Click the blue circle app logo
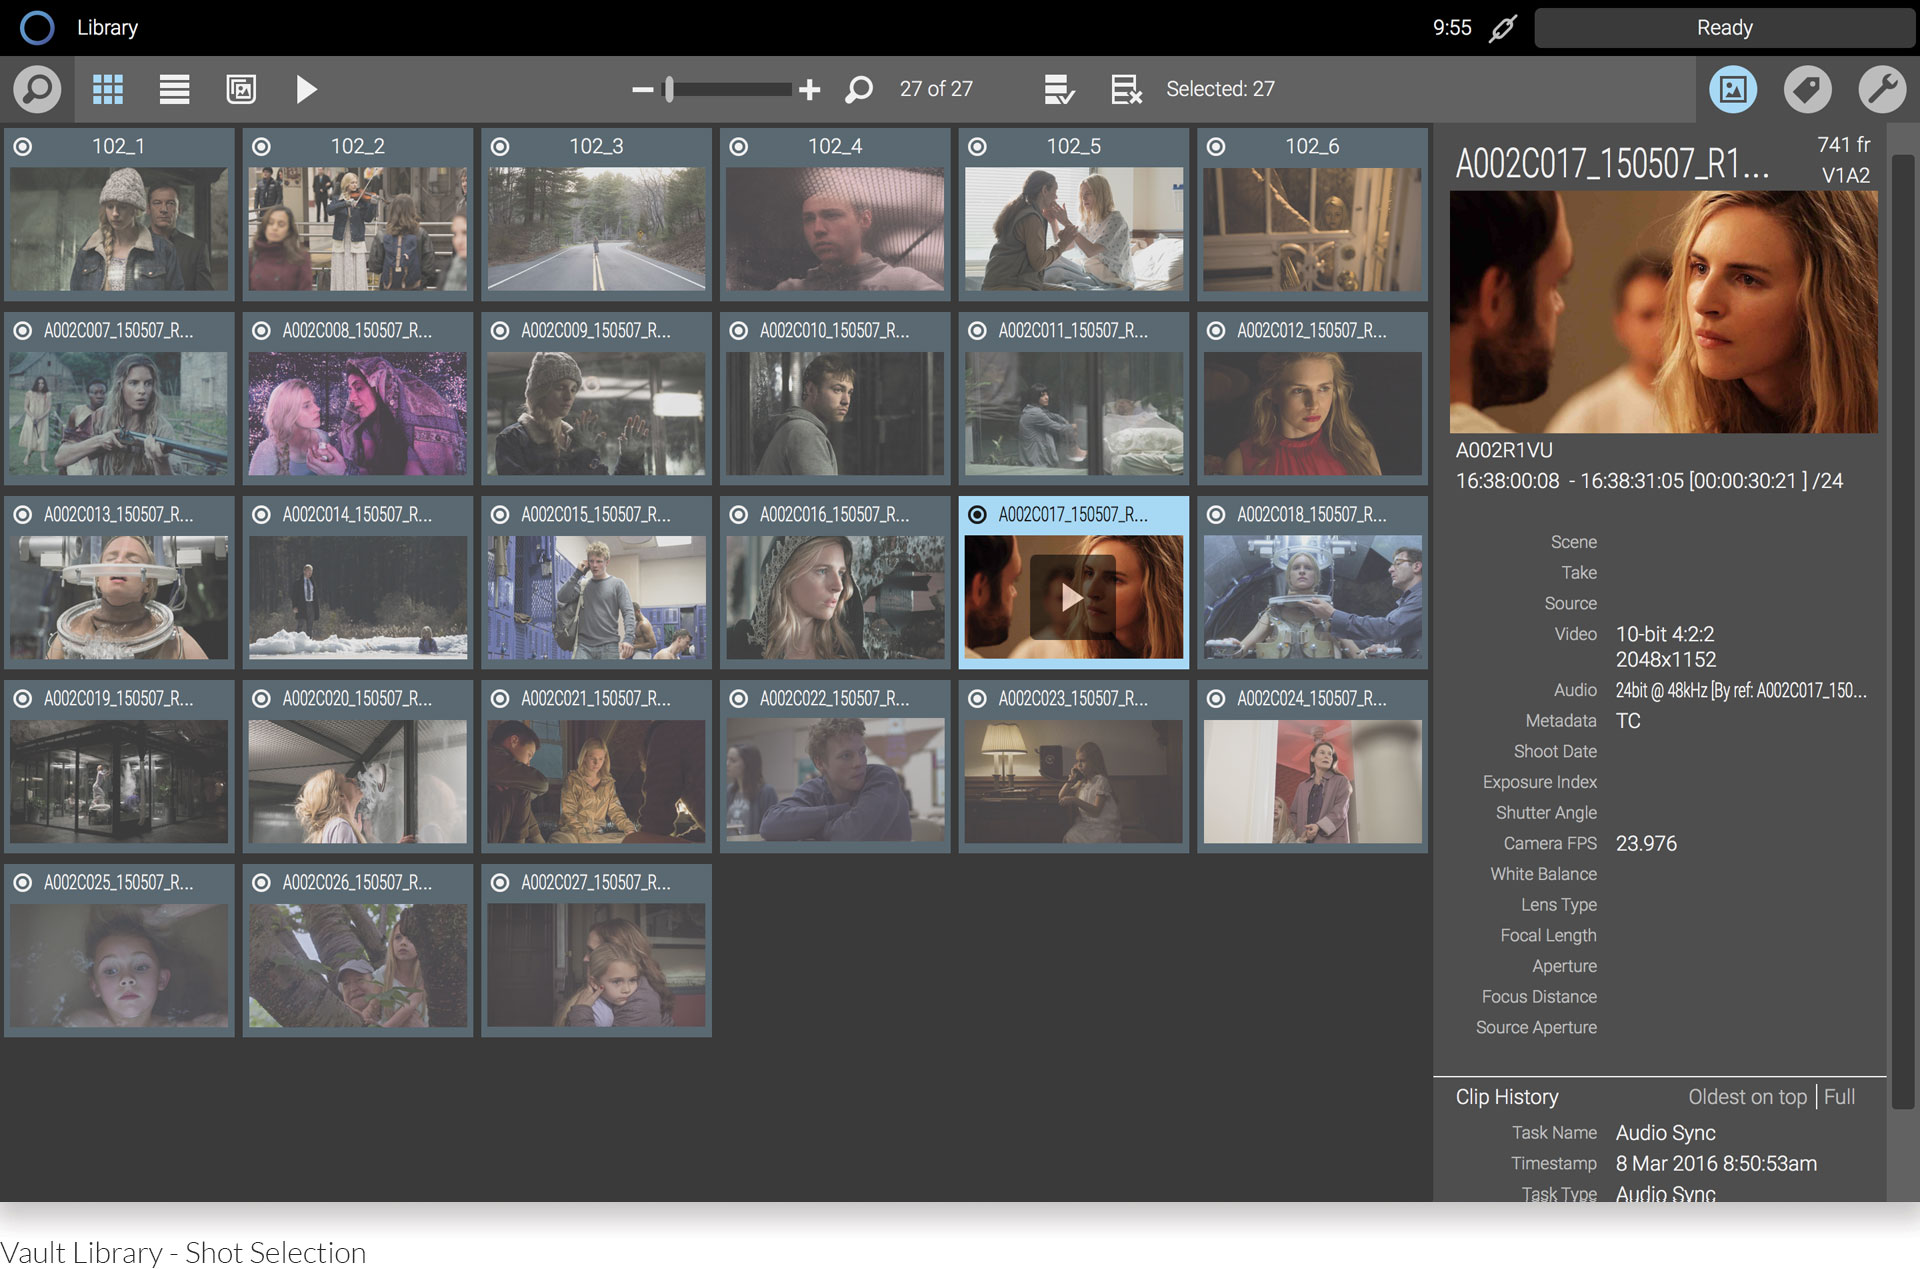The height and width of the screenshot is (1269, 1920). [37, 27]
